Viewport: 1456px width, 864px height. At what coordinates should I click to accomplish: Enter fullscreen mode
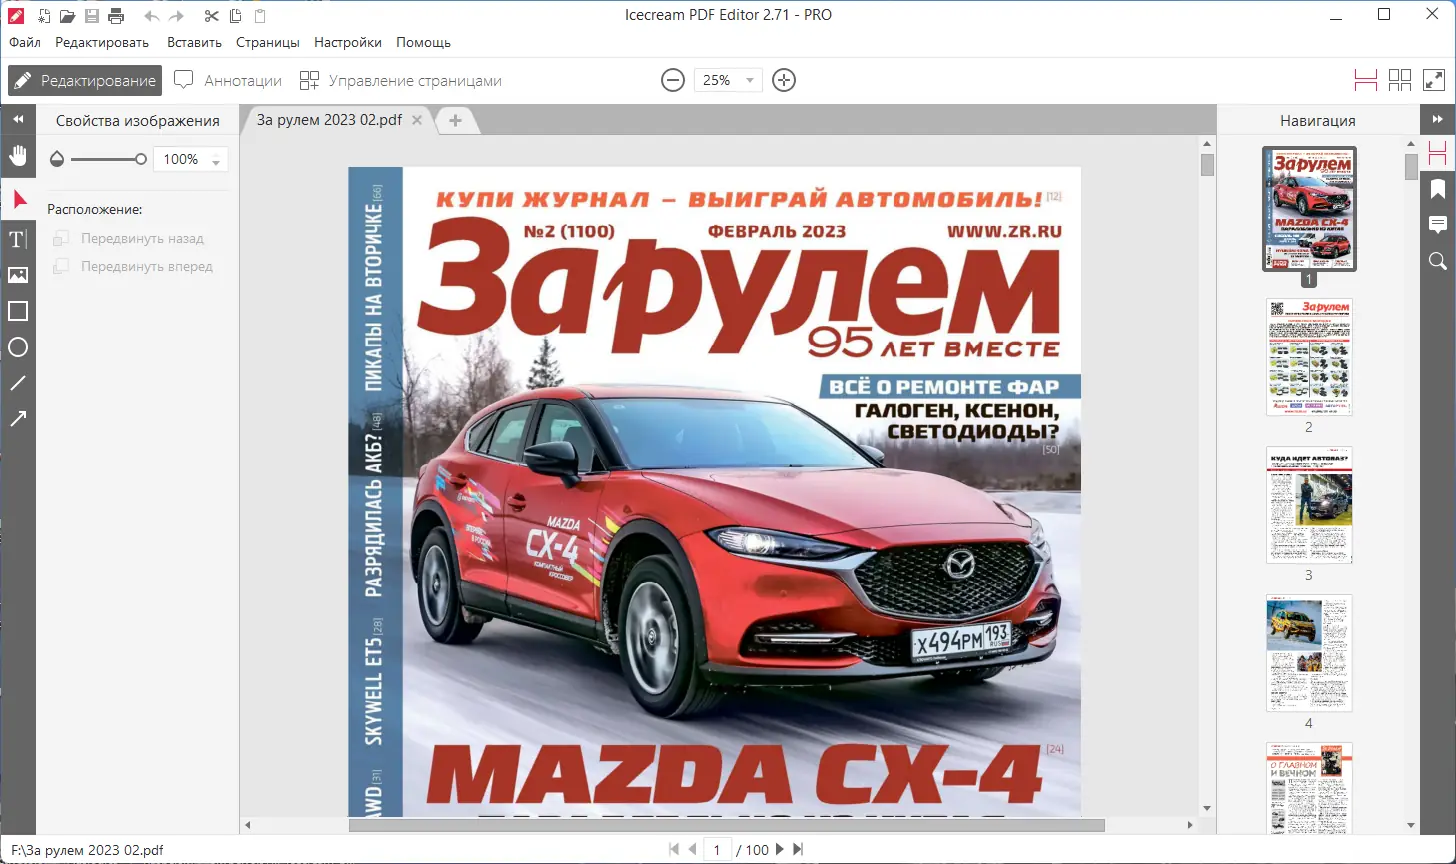pos(1434,80)
